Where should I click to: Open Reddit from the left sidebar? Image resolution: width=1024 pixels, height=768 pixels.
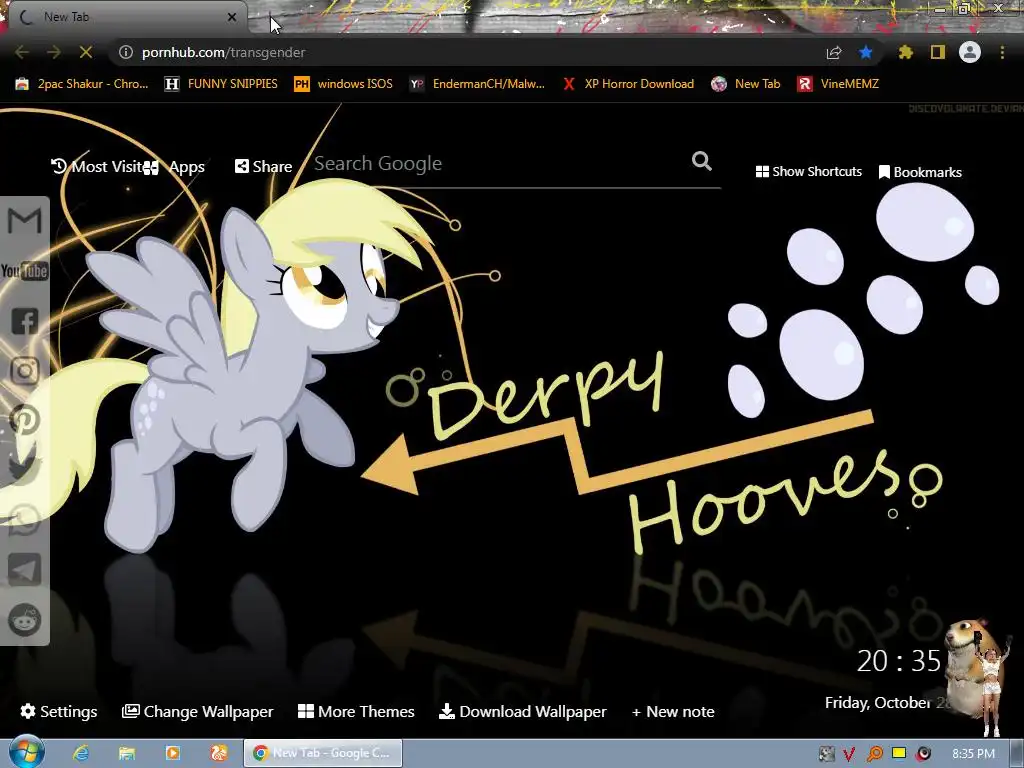(24, 620)
